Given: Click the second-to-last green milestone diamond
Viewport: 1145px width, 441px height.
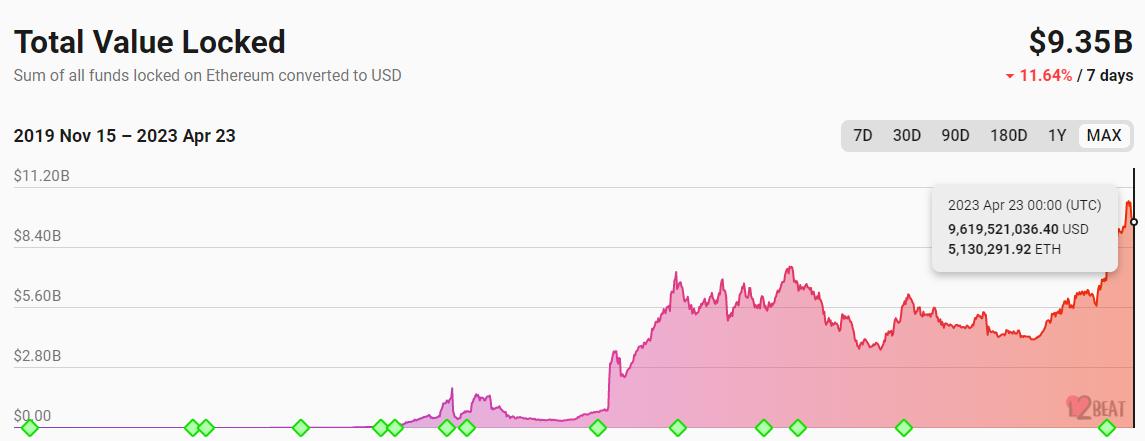Looking at the screenshot, I should (x=904, y=428).
